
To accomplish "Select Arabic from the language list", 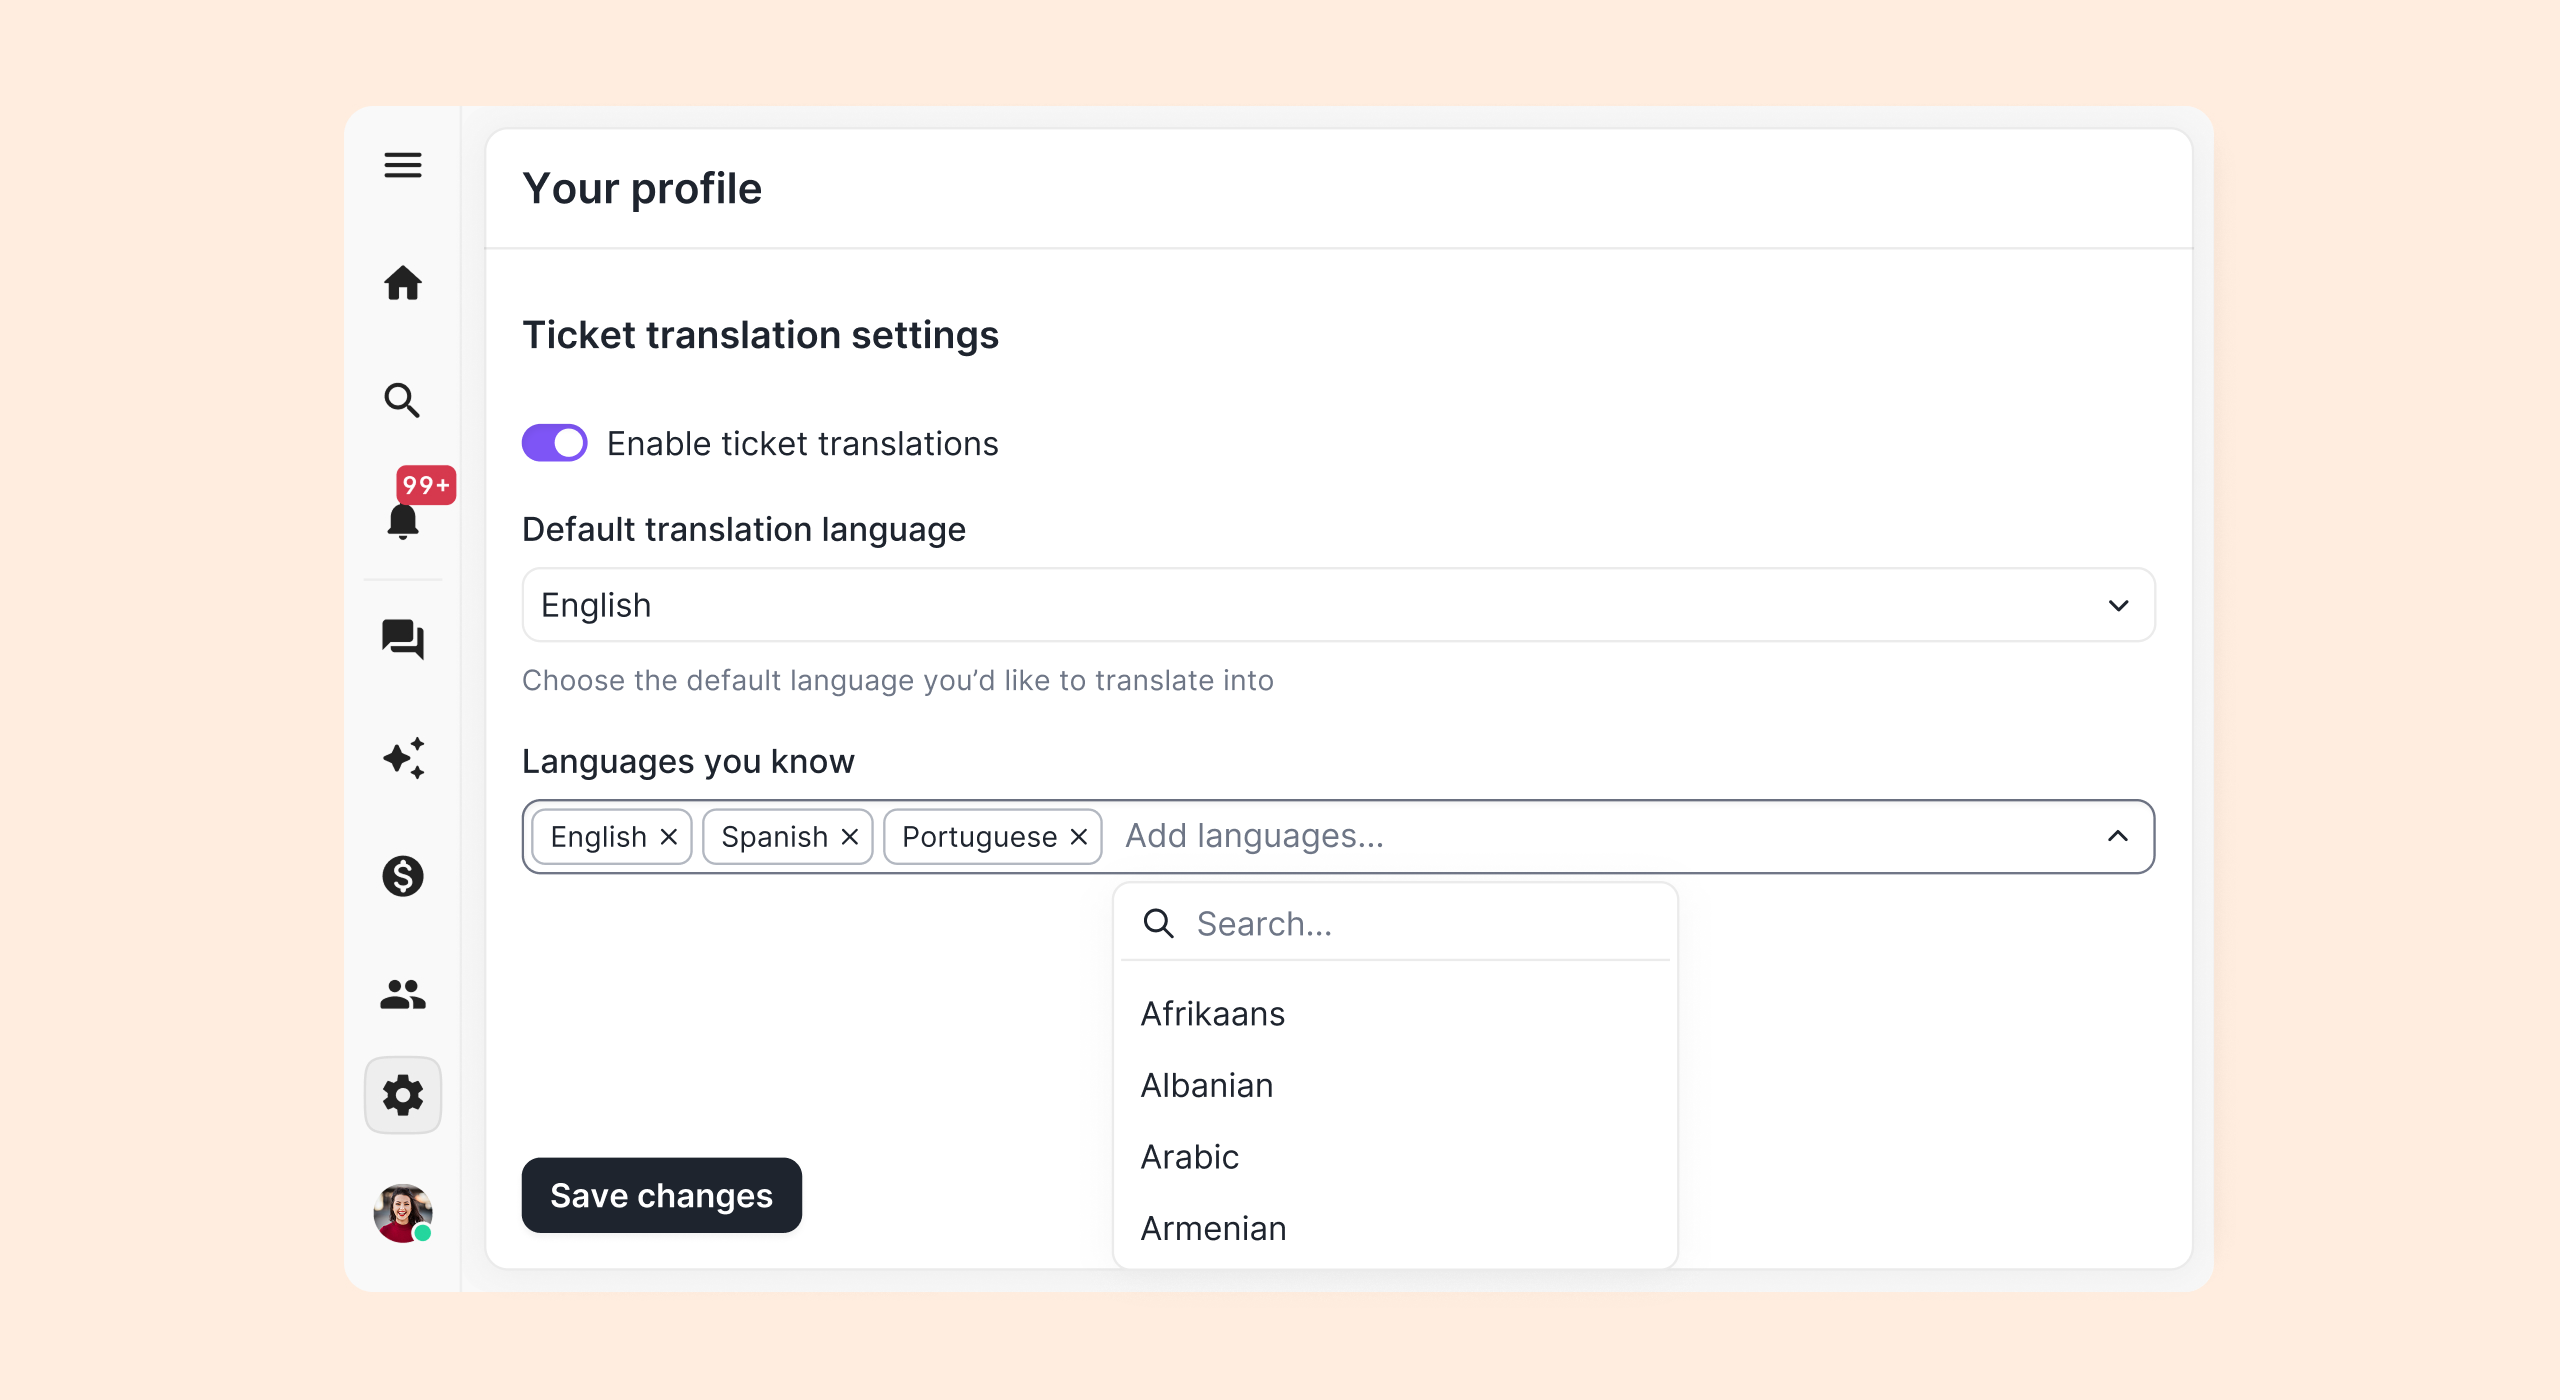I will (1190, 1157).
